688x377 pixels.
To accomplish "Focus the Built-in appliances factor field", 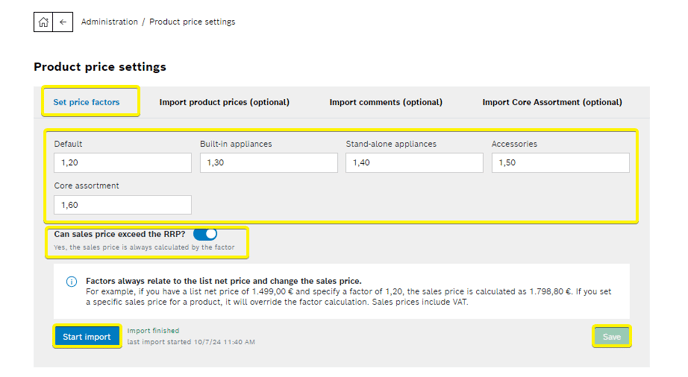I will click(269, 163).
